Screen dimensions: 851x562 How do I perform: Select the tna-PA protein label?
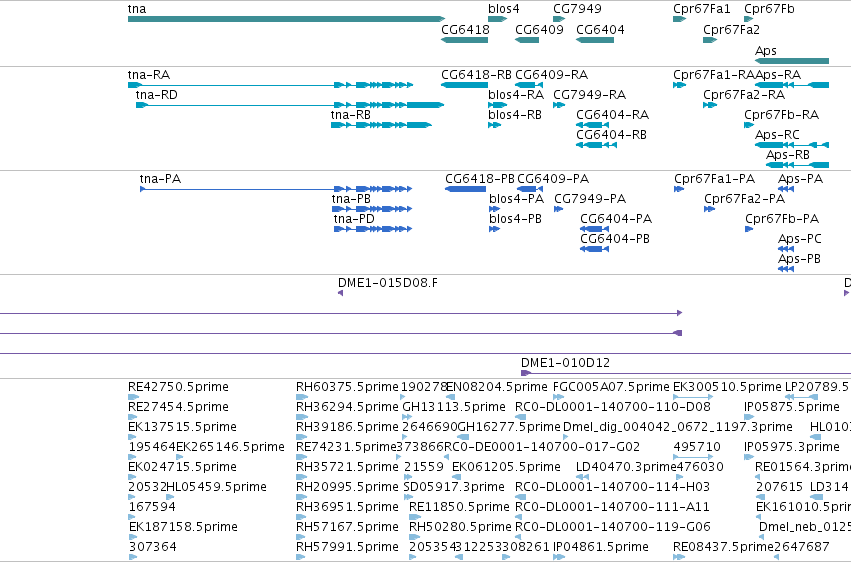(x=160, y=179)
